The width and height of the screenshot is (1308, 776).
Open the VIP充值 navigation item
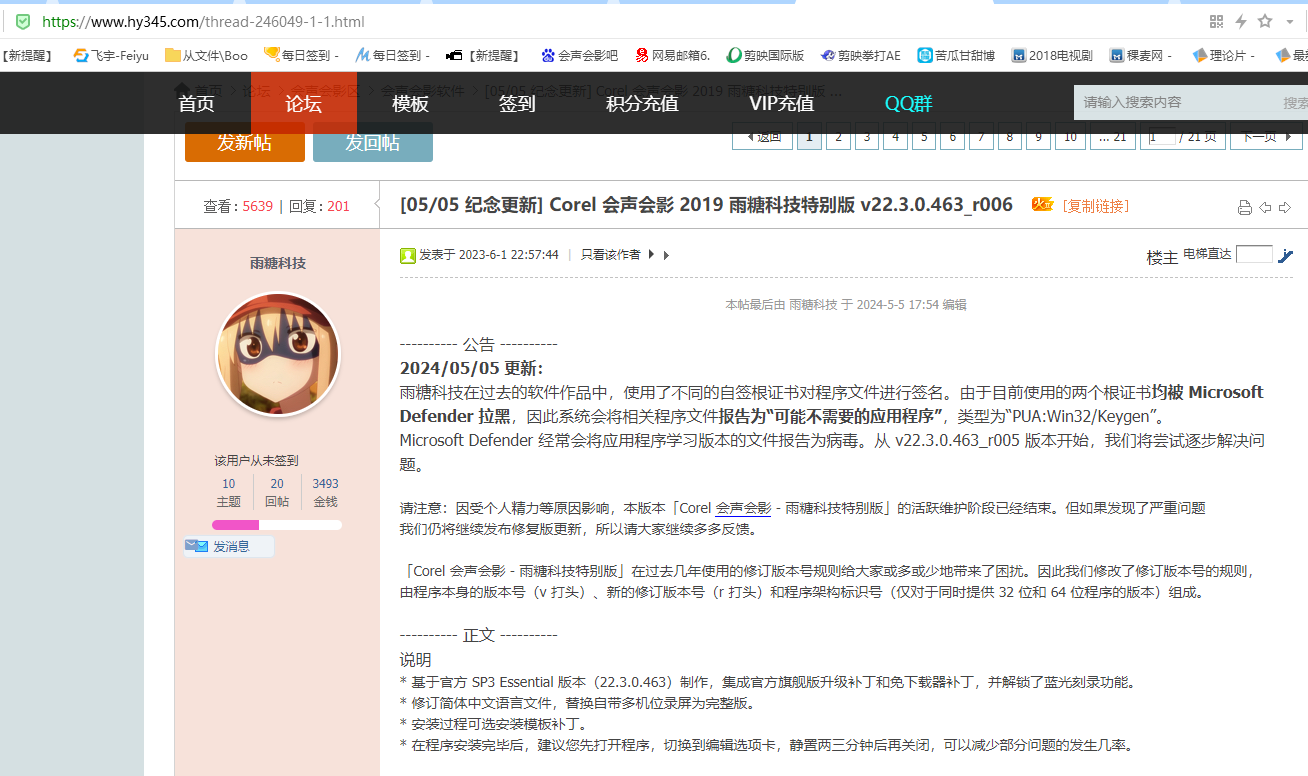coord(782,103)
